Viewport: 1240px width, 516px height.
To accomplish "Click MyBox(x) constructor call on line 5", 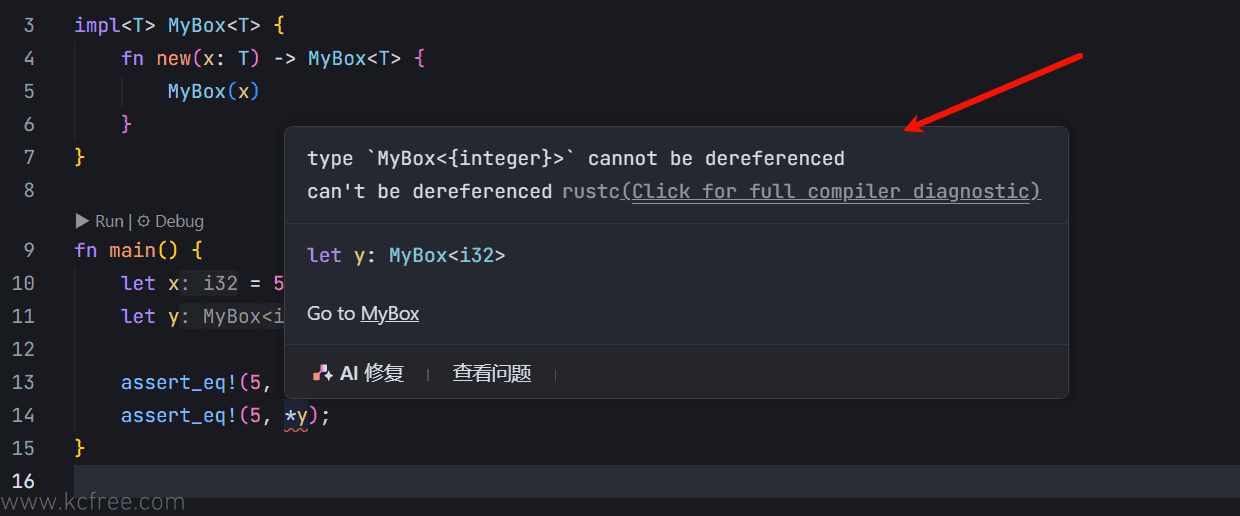I will pos(214,91).
